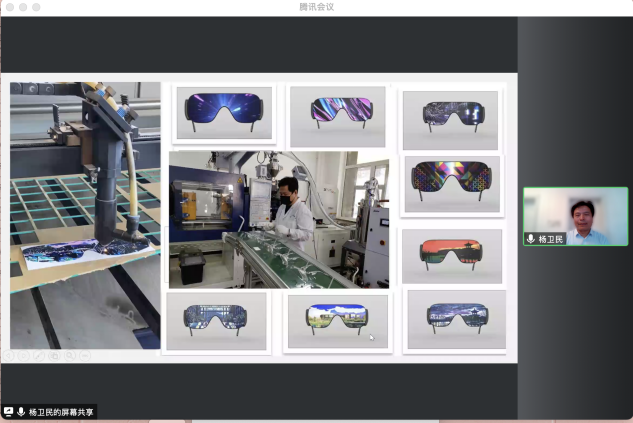
Task: Open the pen annotation tool in slideshow
Action: (x=39, y=356)
